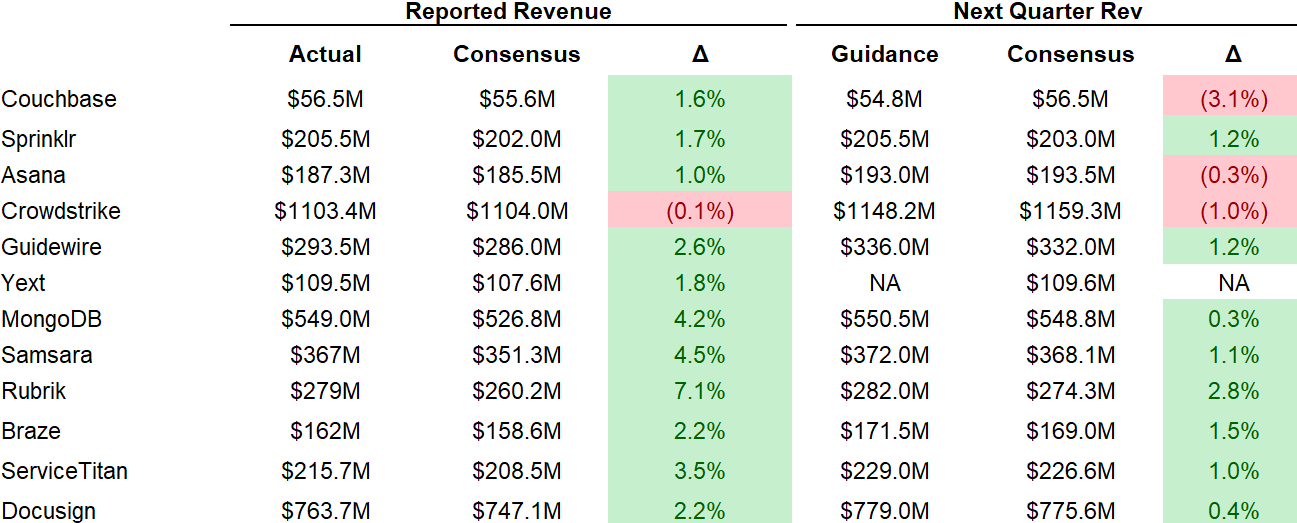The height and width of the screenshot is (523, 1297).
Task: Select the Docusign row label
Action: click(x=49, y=511)
